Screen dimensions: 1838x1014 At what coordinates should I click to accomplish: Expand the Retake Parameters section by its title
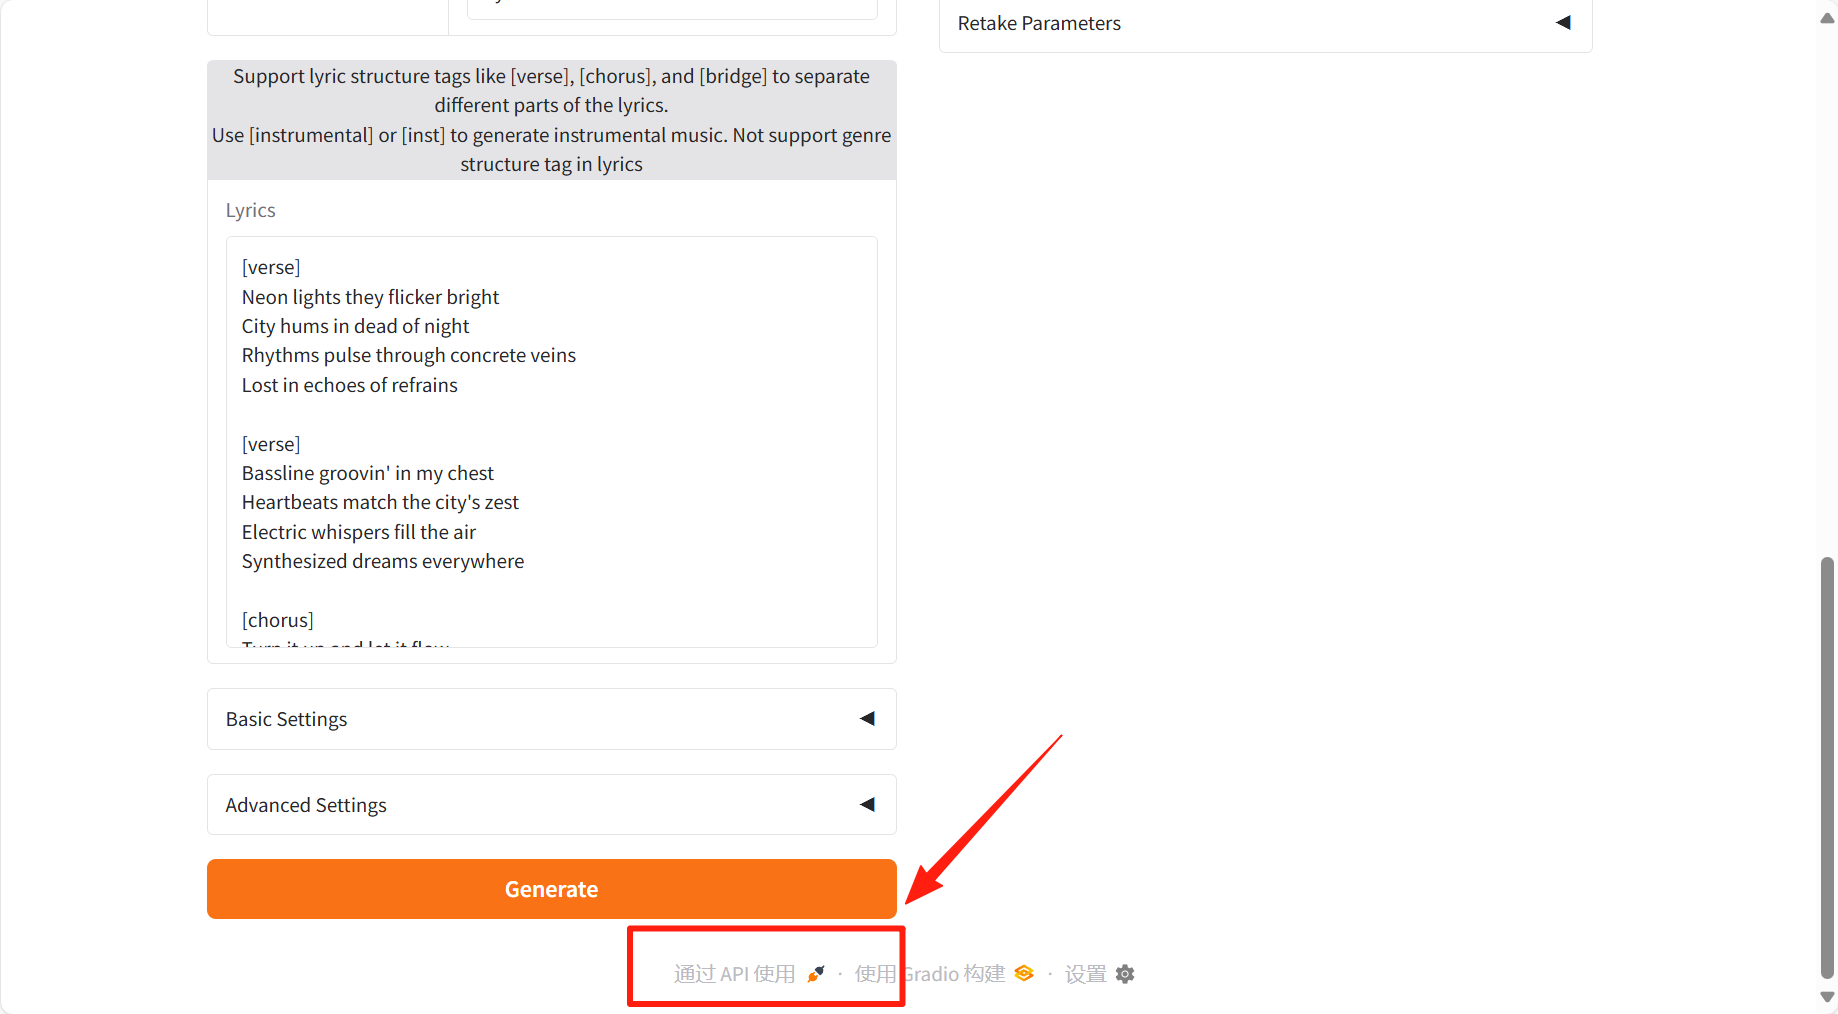(1039, 23)
